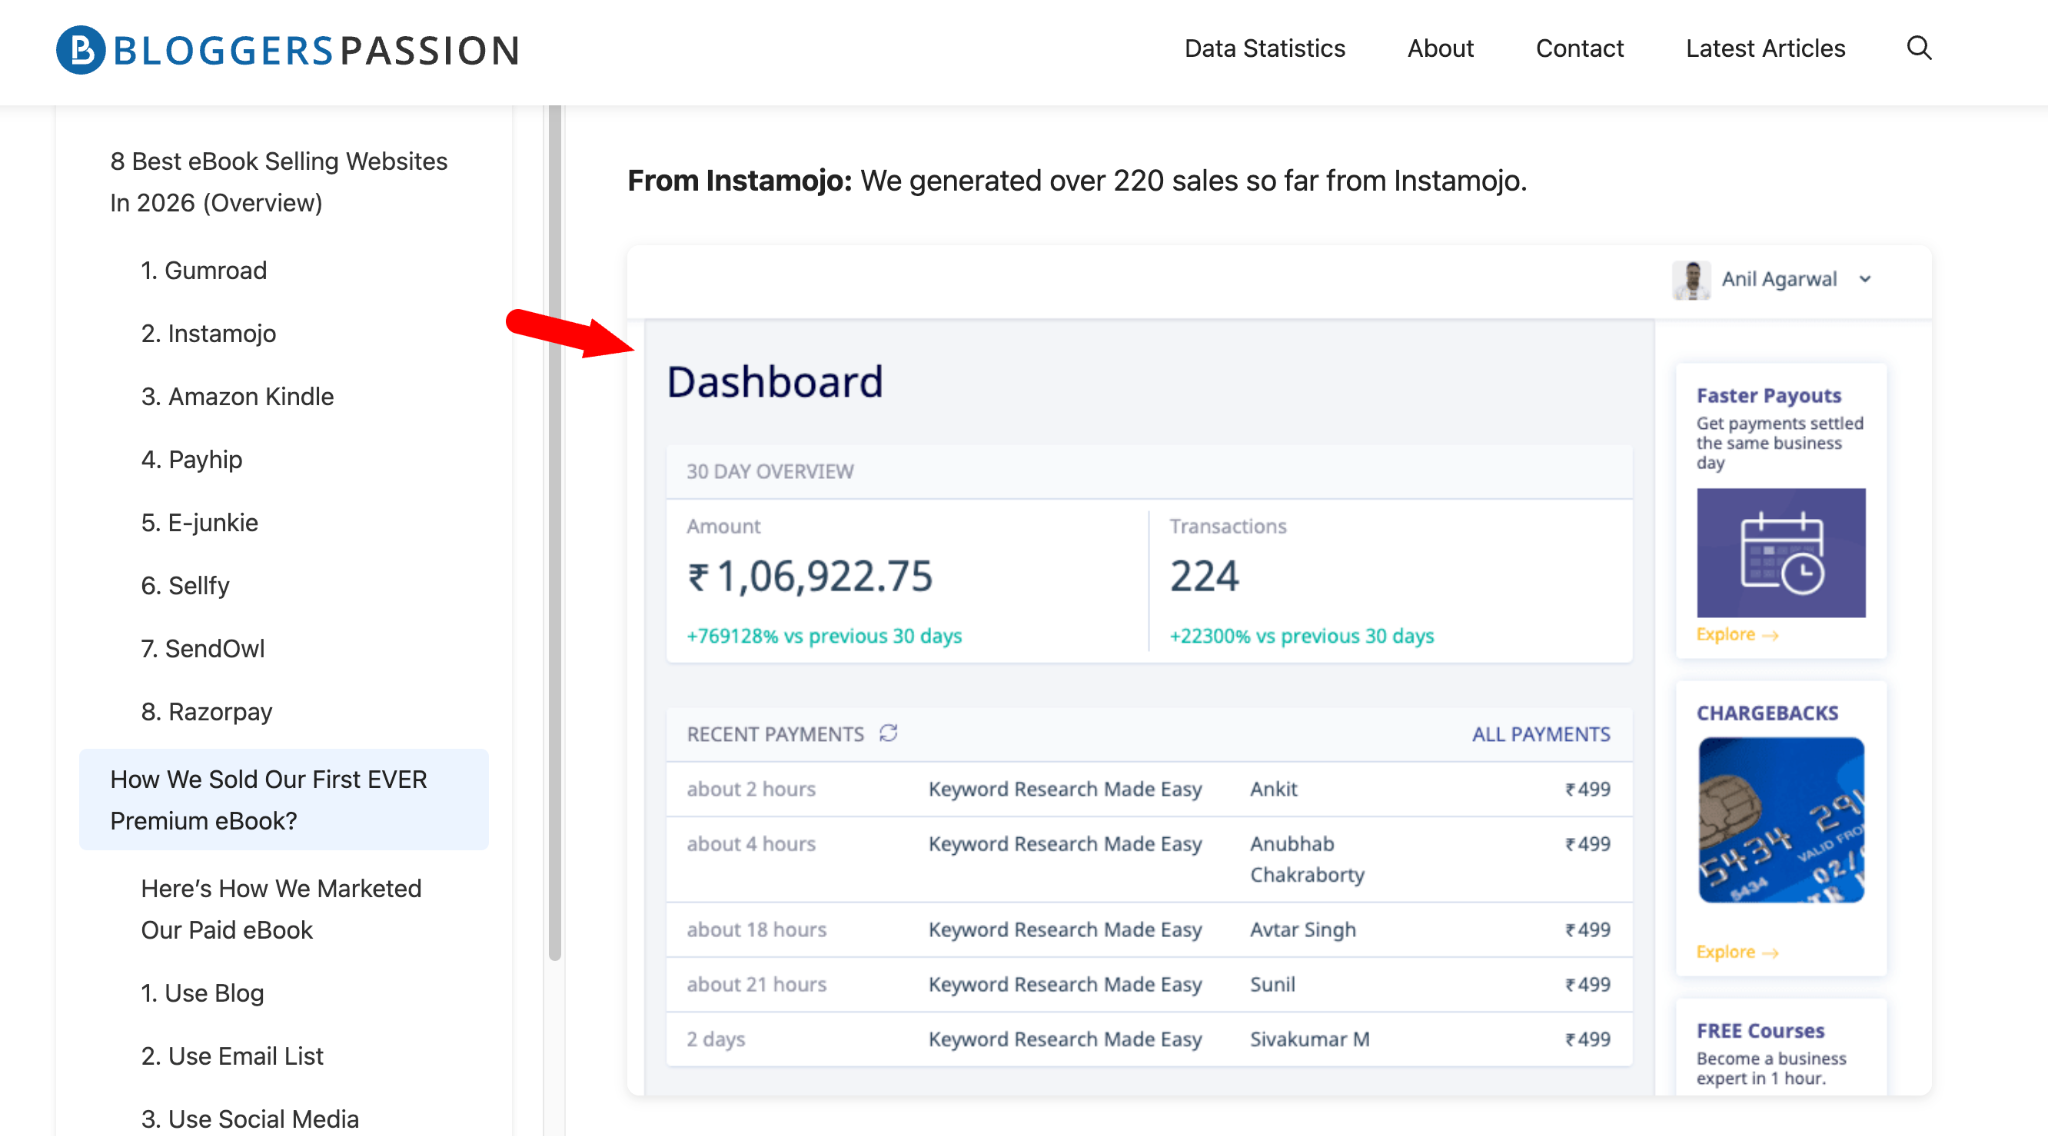The image size is (2048, 1136).
Task: Click the table of contents scrollbar
Action: coord(555,533)
